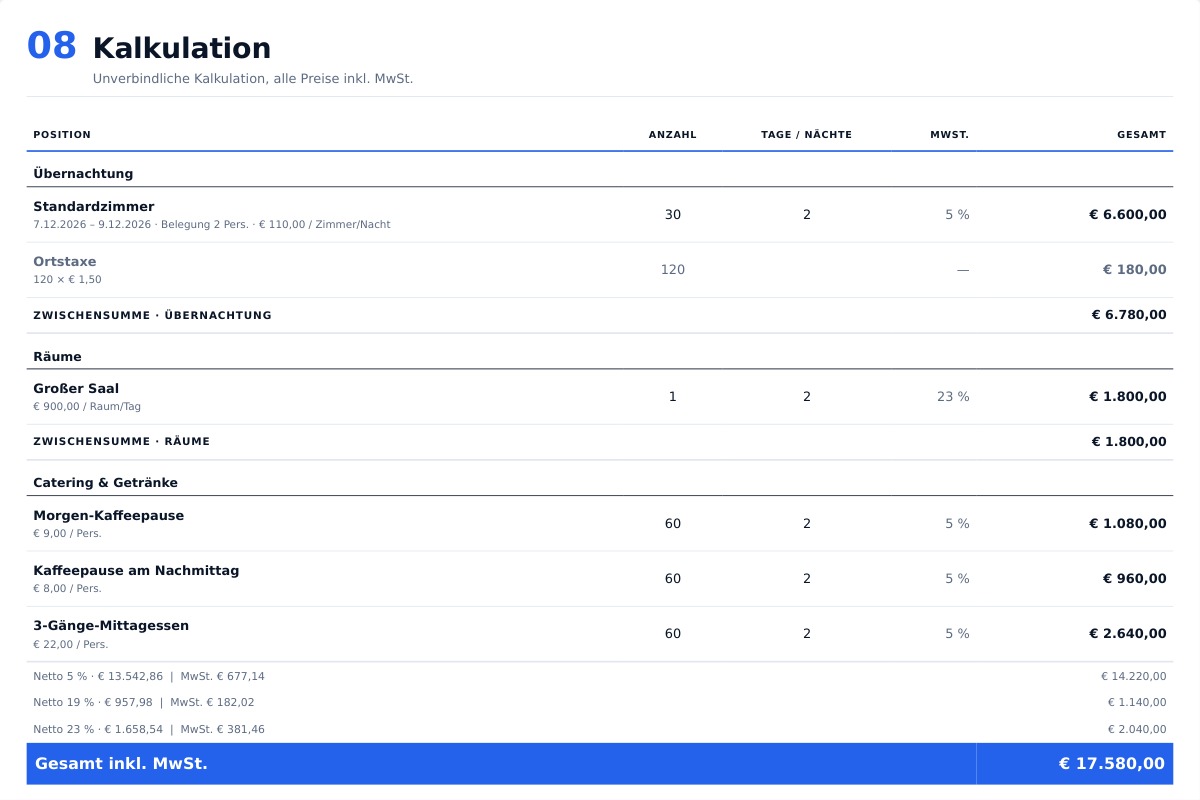Click the Morgen-Kaffeepause total "€ 1.080,00"
Screen dimensions: 1200x800
tap(1128, 524)
